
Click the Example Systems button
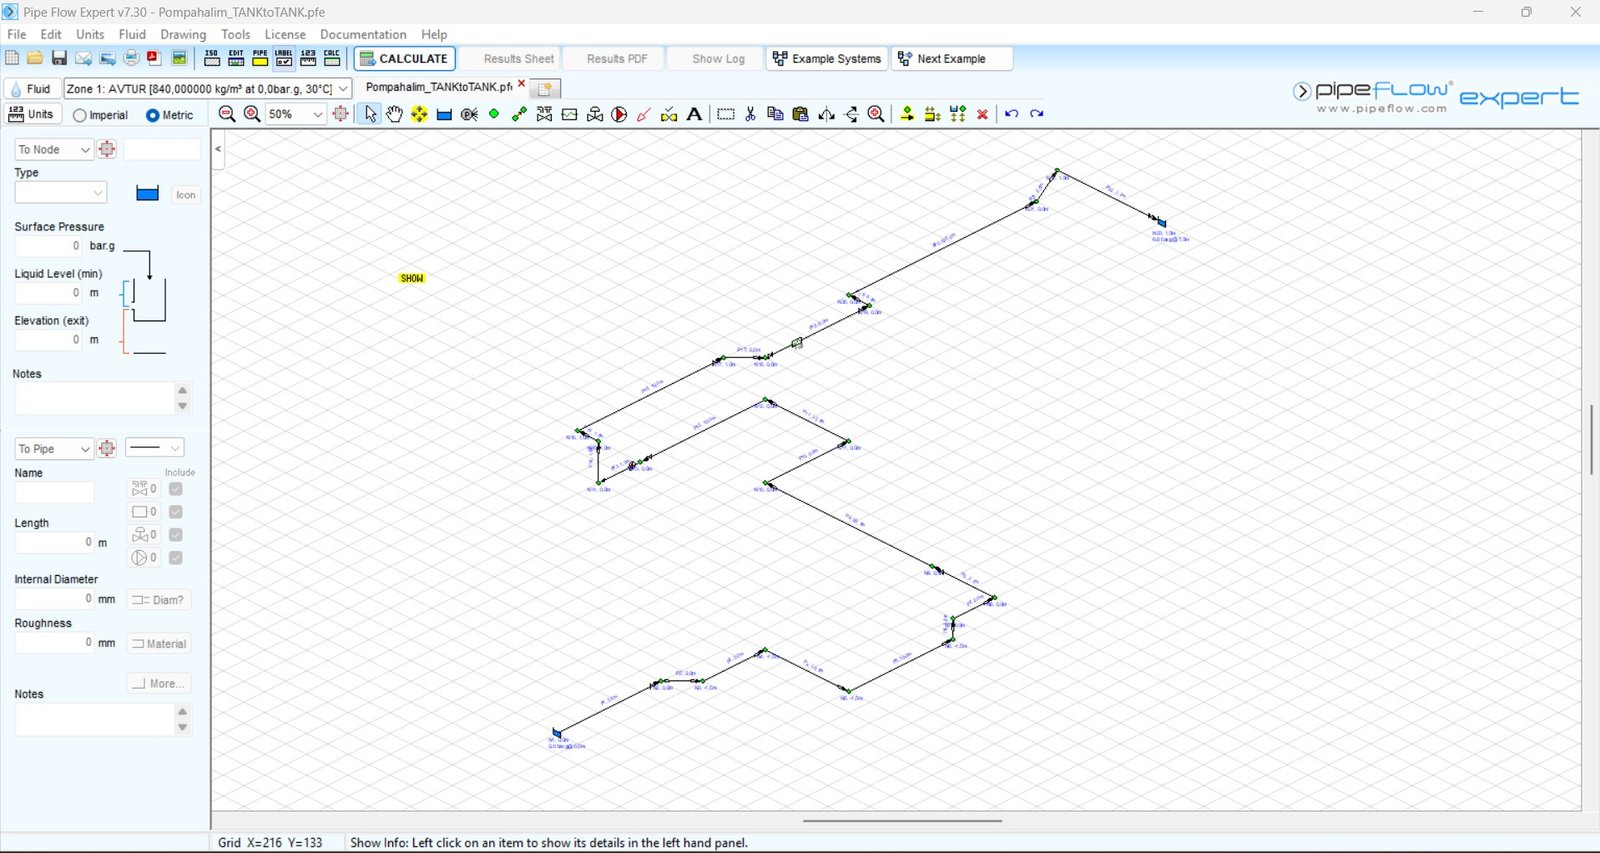click(x=827, y=59)
